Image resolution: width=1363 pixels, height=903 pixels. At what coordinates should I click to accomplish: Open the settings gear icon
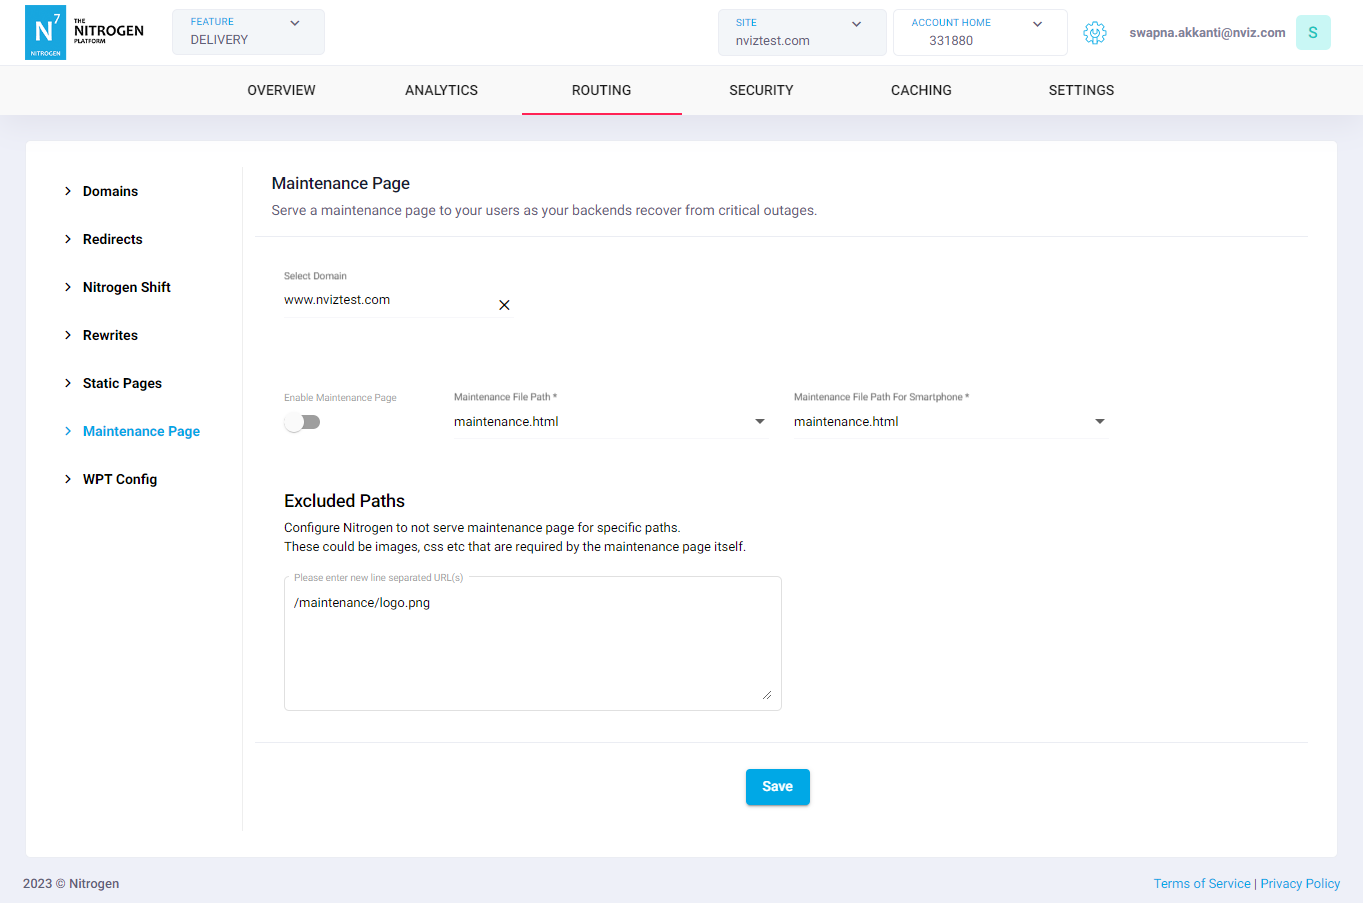[x=1095, y=33]
